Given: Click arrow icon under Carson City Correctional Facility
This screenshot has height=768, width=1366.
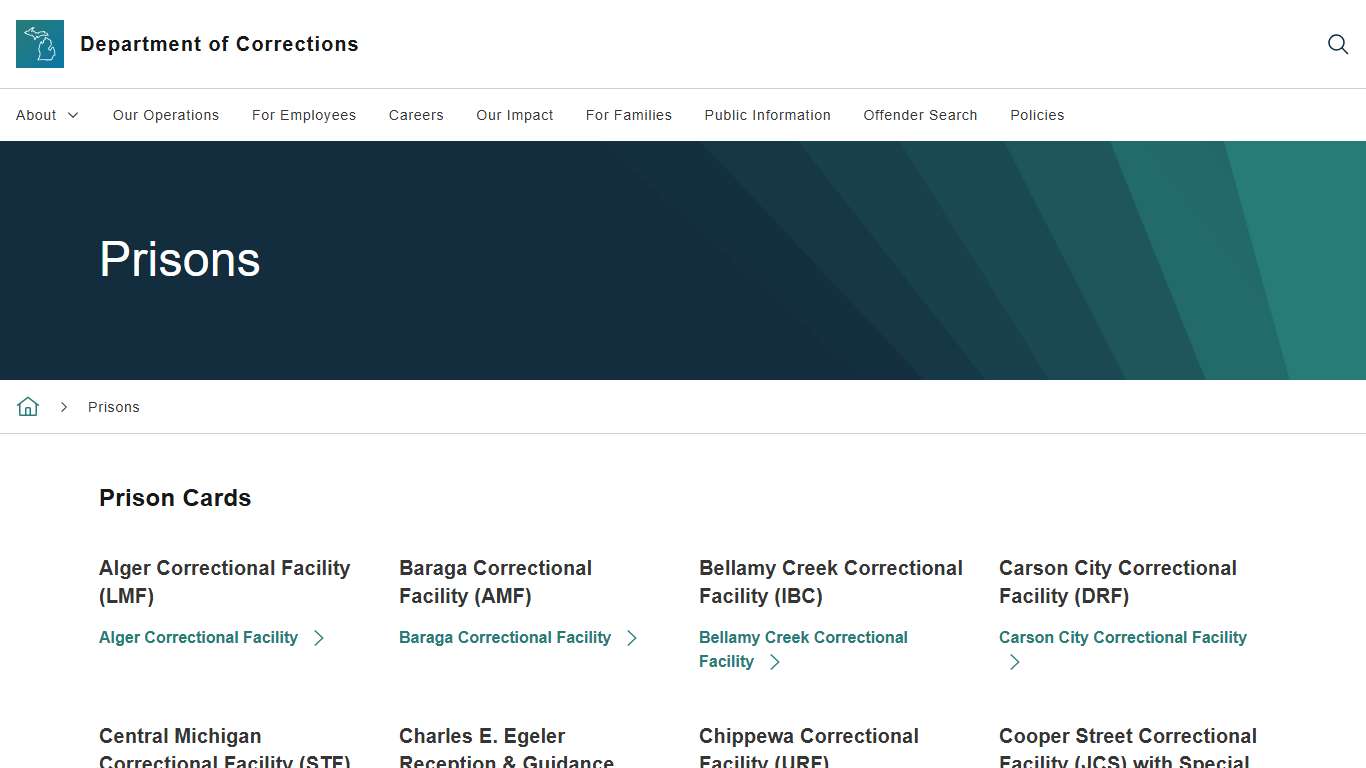Looking at the screenshot, I should [x=1015, y=662].
